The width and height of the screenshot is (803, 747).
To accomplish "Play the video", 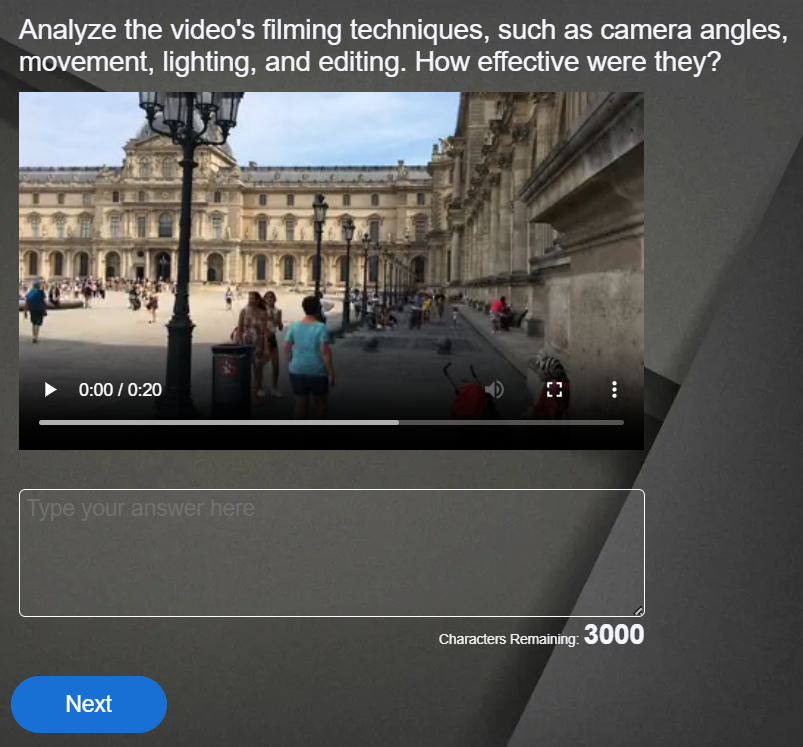I will pyautogui.click(x=50, y=390).
